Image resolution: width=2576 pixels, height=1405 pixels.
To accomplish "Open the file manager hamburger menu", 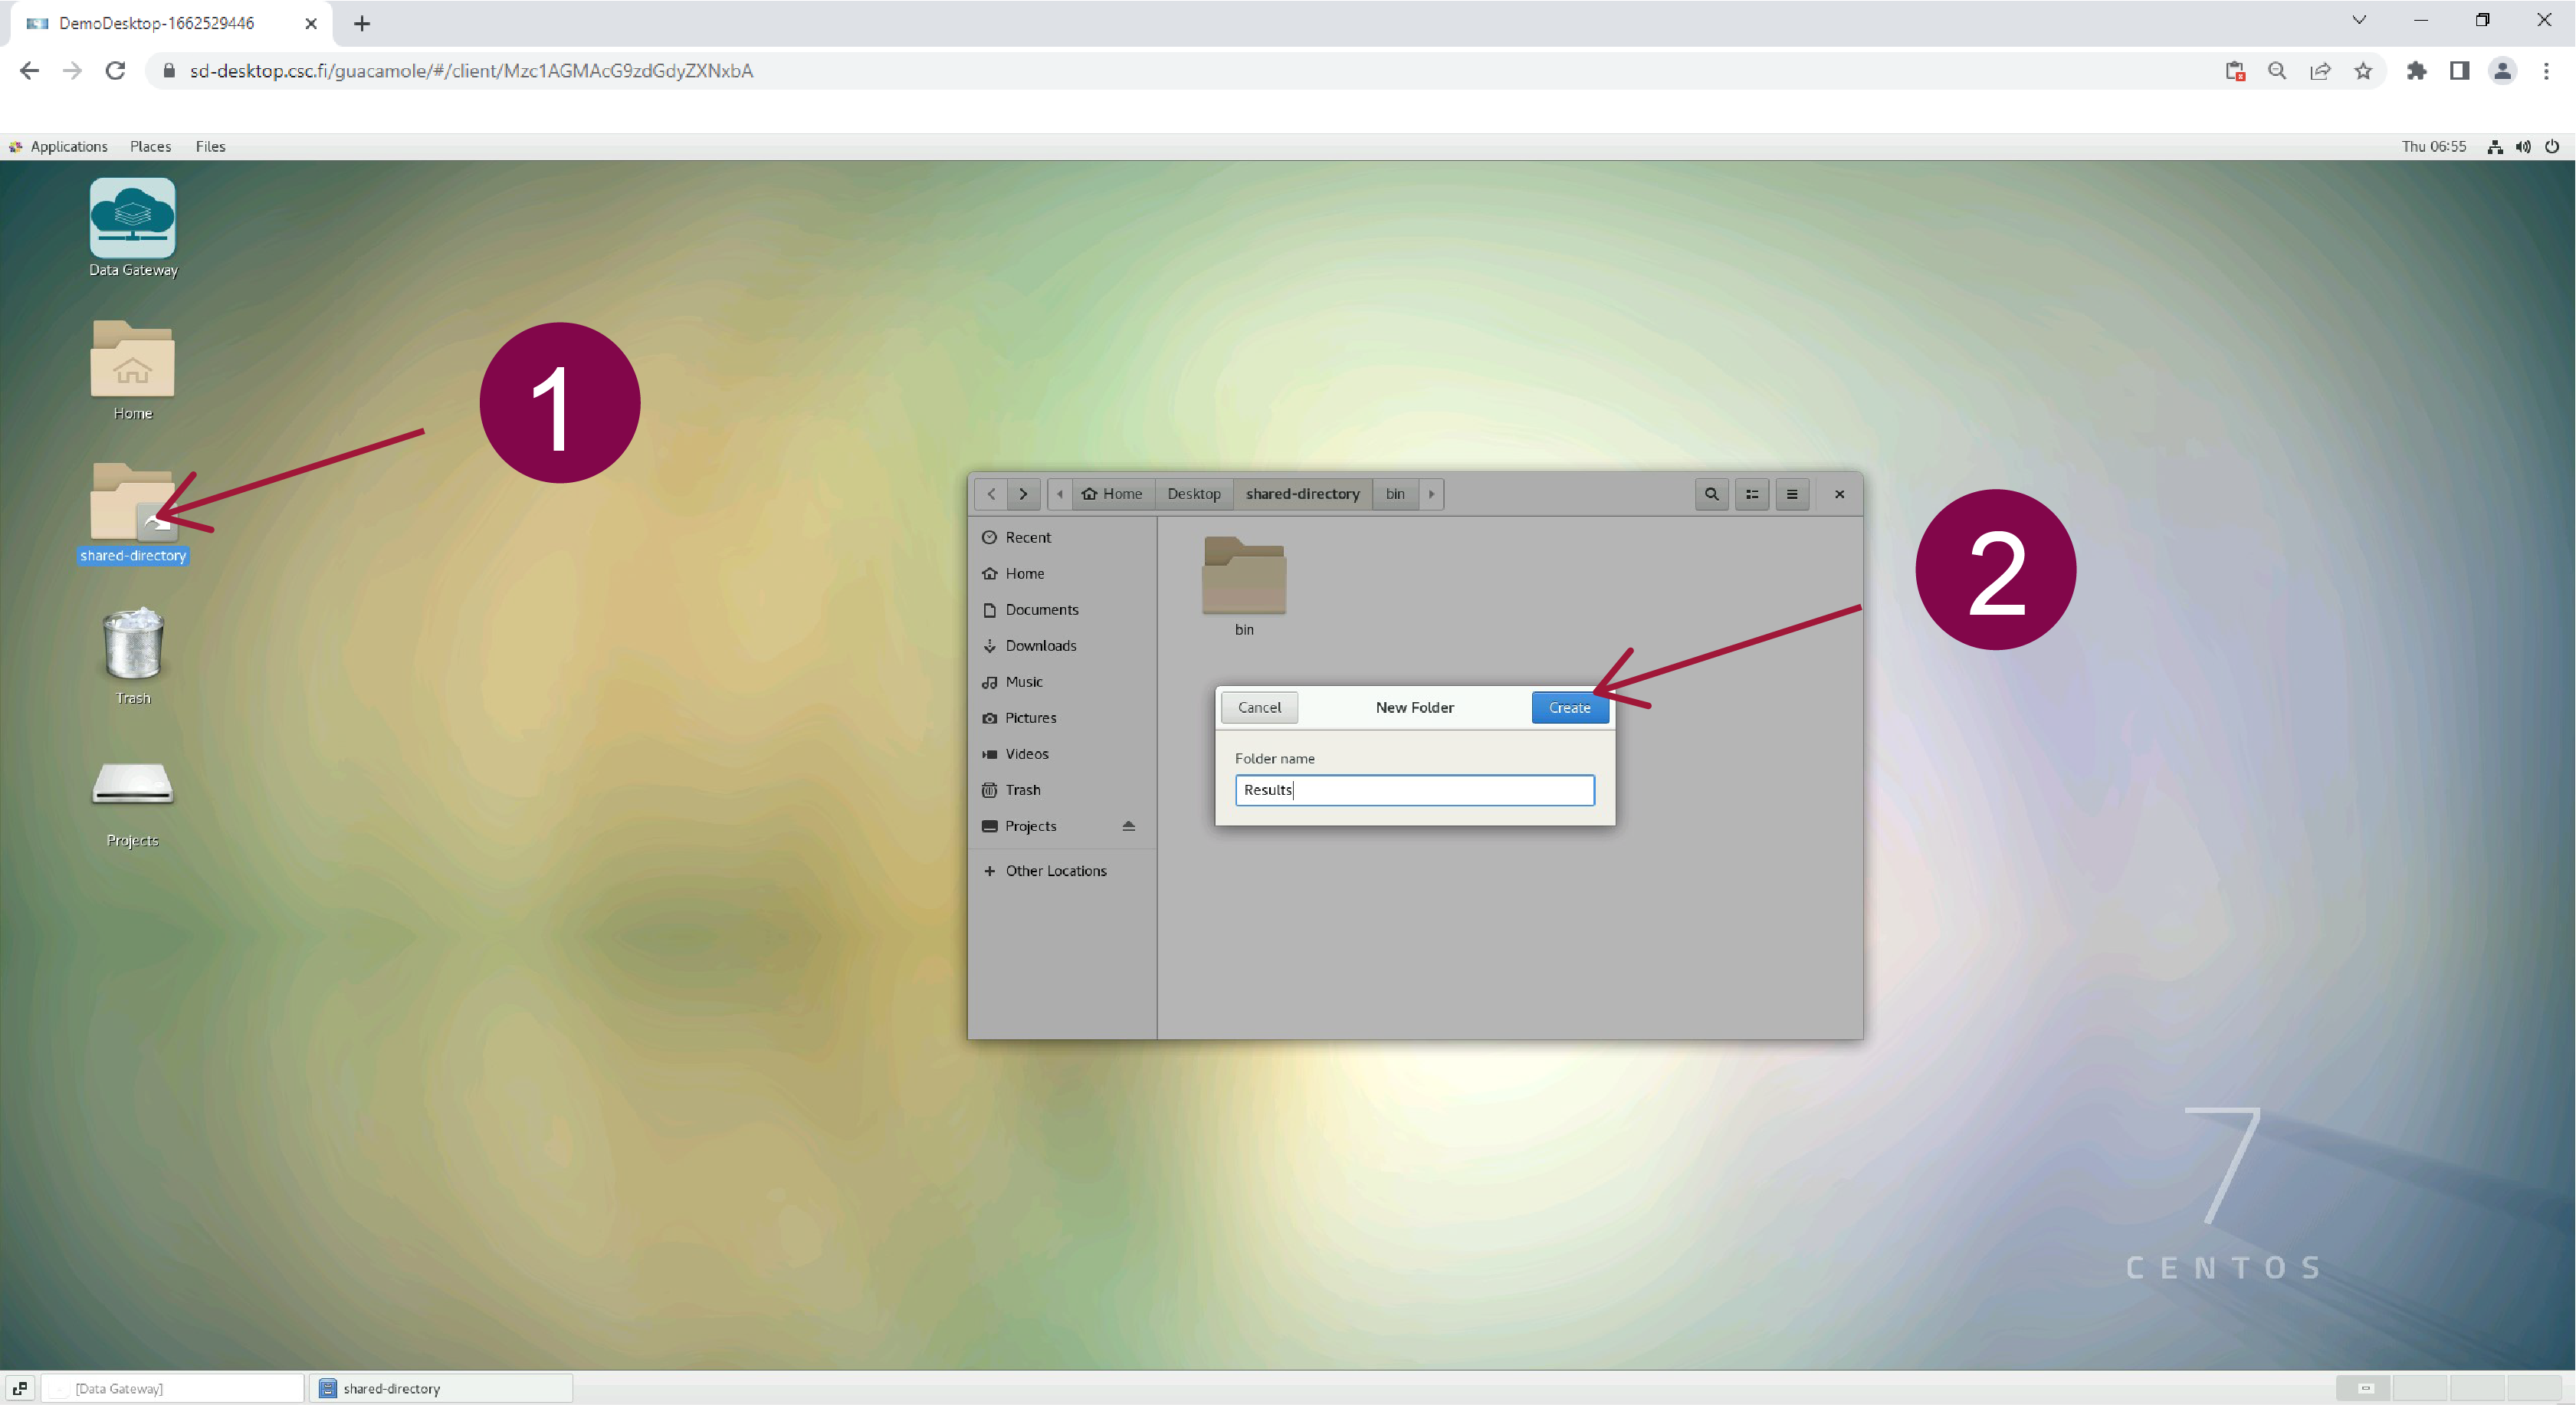I will click(1792, 494).
